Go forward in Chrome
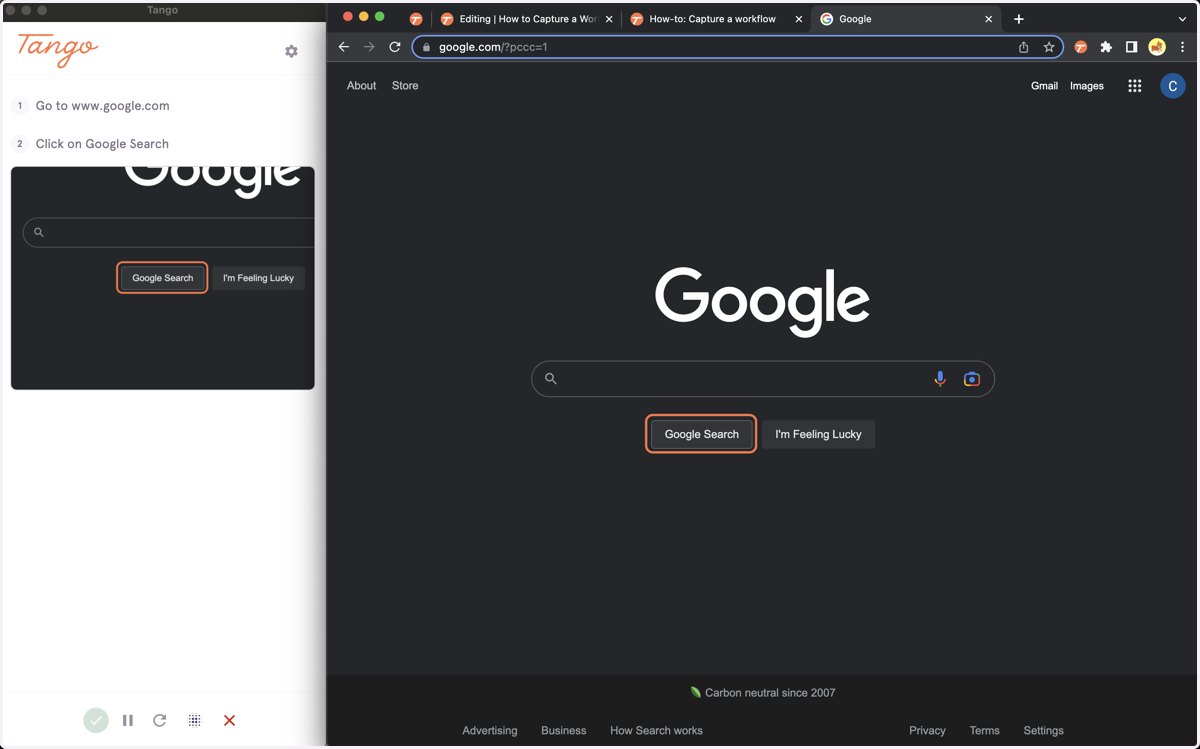Image resolution: width=1200 pixels, height=749 pixels. [x=369, y=47]
